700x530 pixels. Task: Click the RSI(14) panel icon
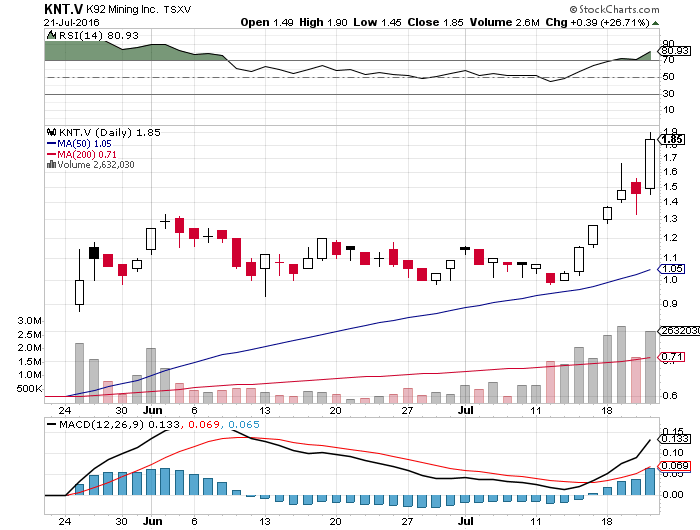(x=51, y=35)
